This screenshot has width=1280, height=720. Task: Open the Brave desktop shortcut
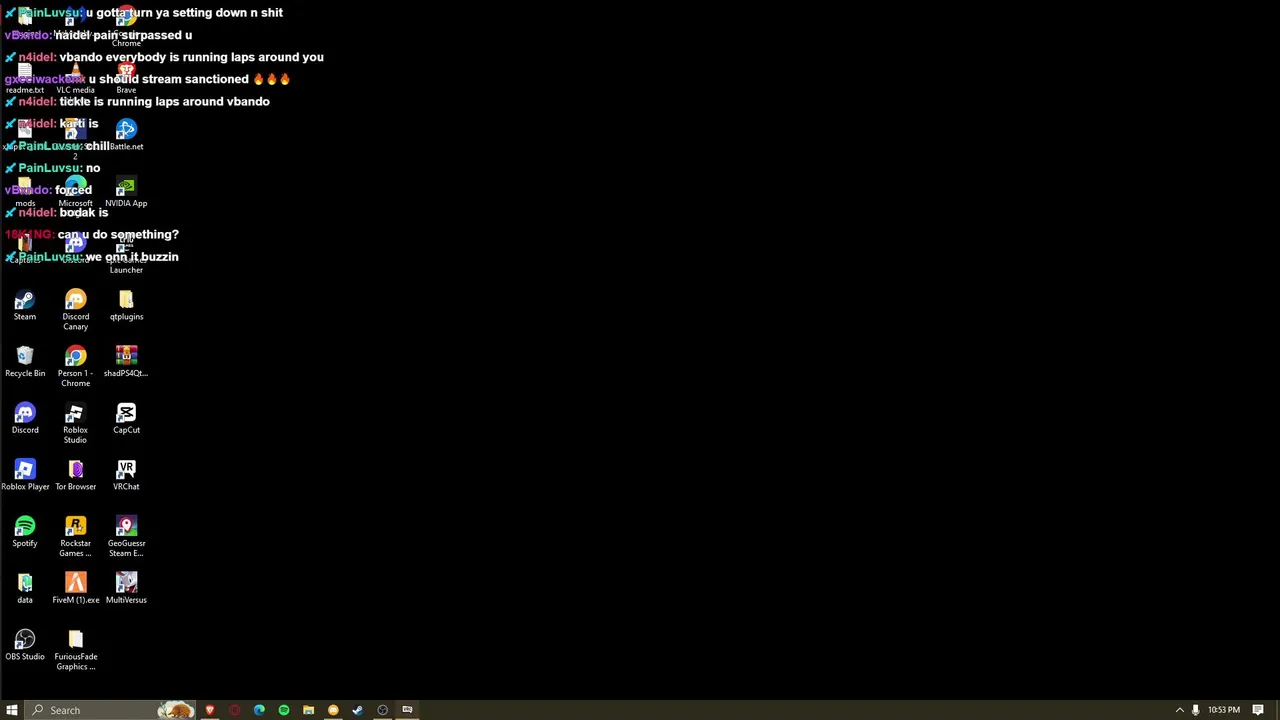point(126,78)
